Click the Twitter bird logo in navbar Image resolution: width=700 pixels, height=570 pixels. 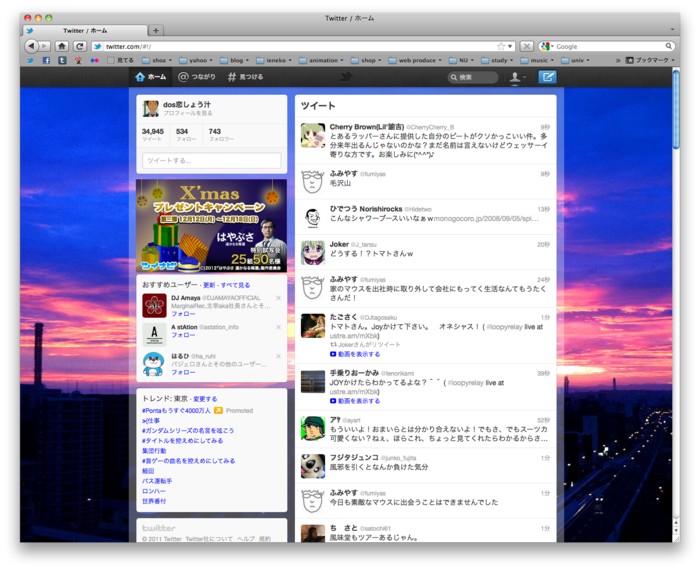coord(346,77)
